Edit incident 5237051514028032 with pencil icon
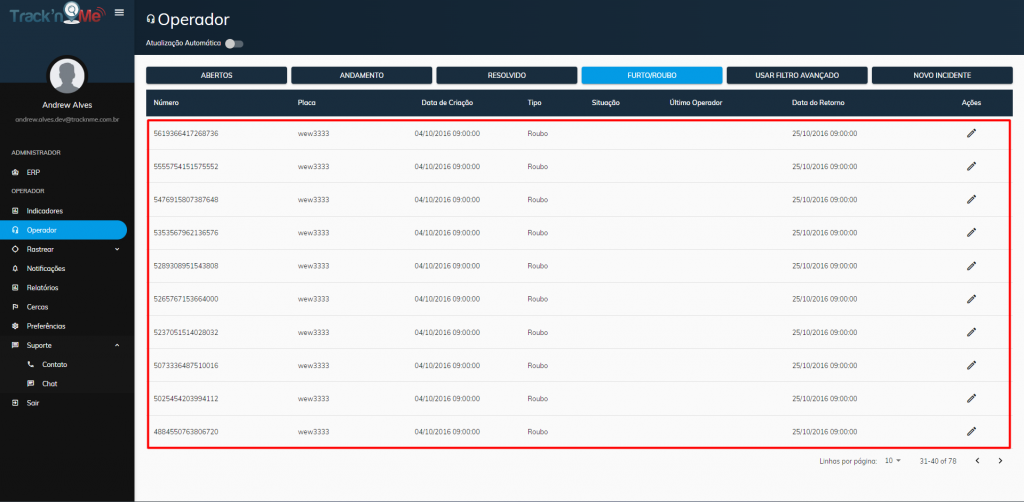 coord(971,332)
